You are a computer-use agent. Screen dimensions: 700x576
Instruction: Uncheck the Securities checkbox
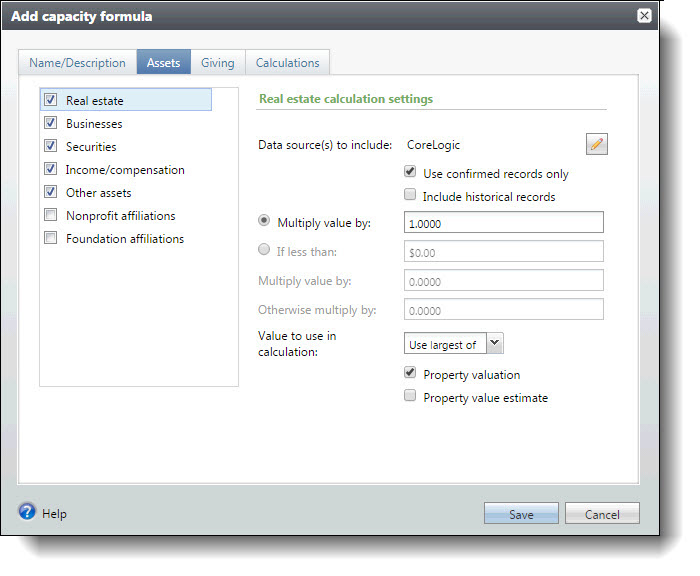(x=50, y=146)
